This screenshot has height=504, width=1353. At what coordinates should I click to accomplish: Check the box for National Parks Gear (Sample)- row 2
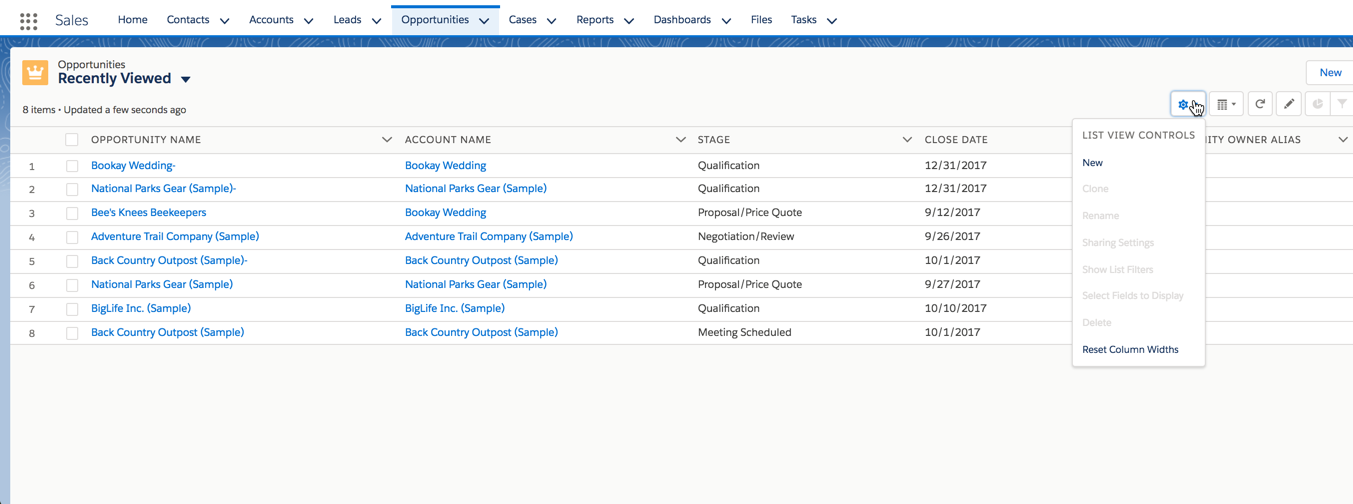[x=72, y=189]
